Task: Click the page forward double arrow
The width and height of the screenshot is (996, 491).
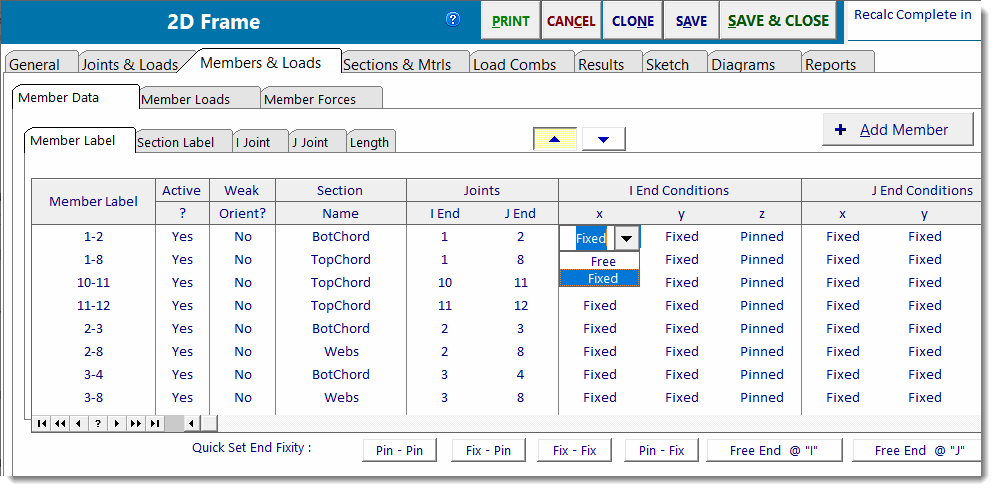Action: (x=136, y=424)
